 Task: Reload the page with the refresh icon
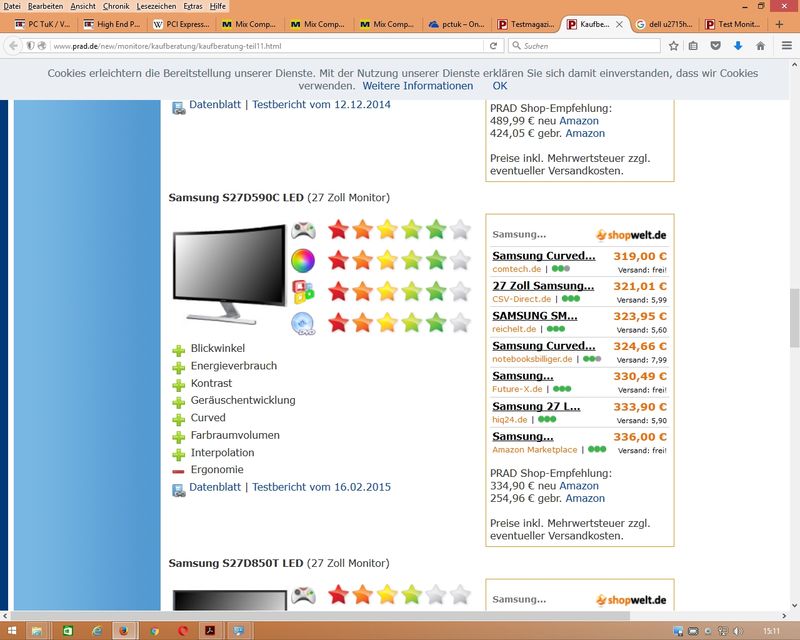[x=493, y=46]
